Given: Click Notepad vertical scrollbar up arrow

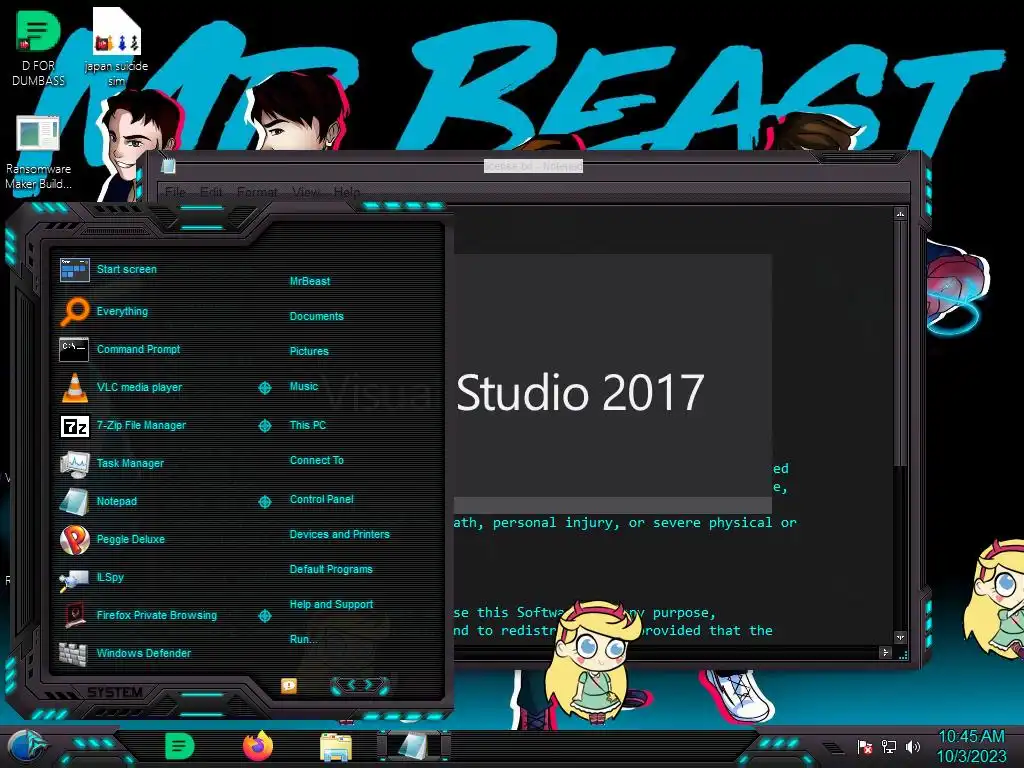Looking at the screenshot, I should coord(900,214).
